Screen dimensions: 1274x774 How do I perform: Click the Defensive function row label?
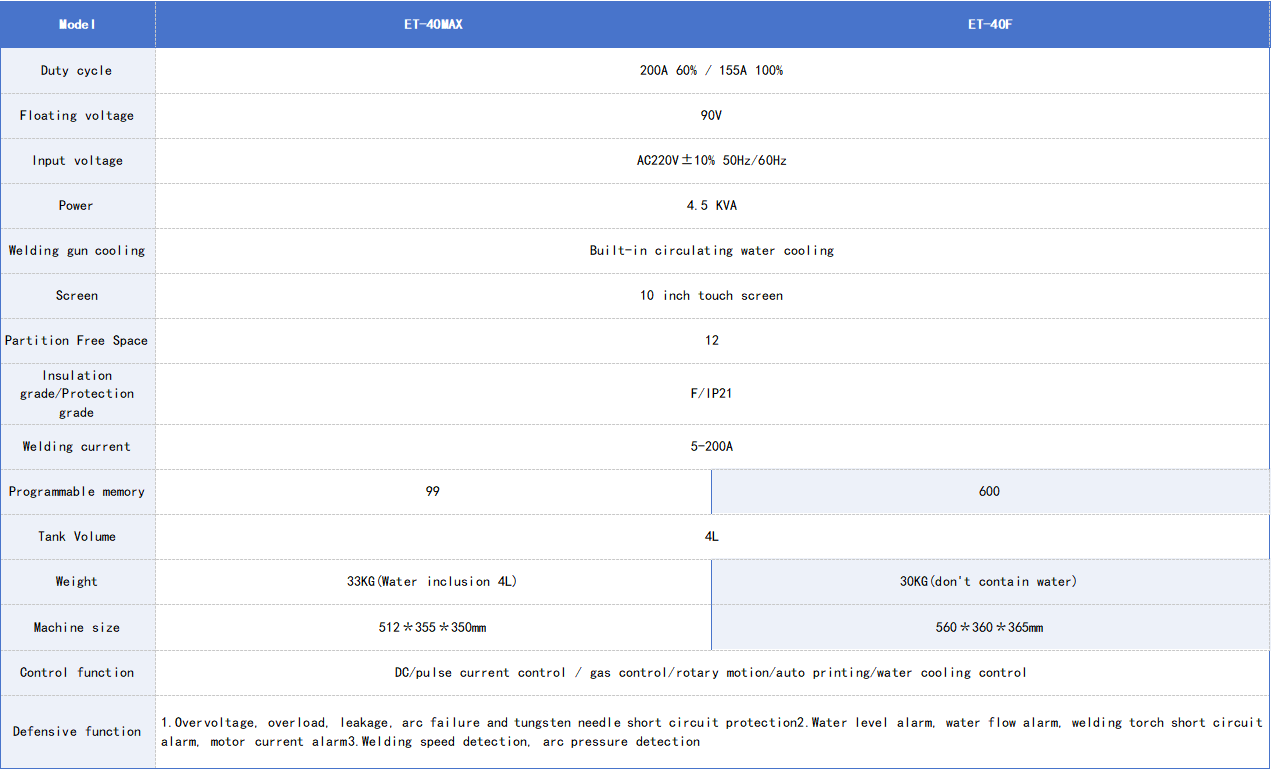(77, 732)
